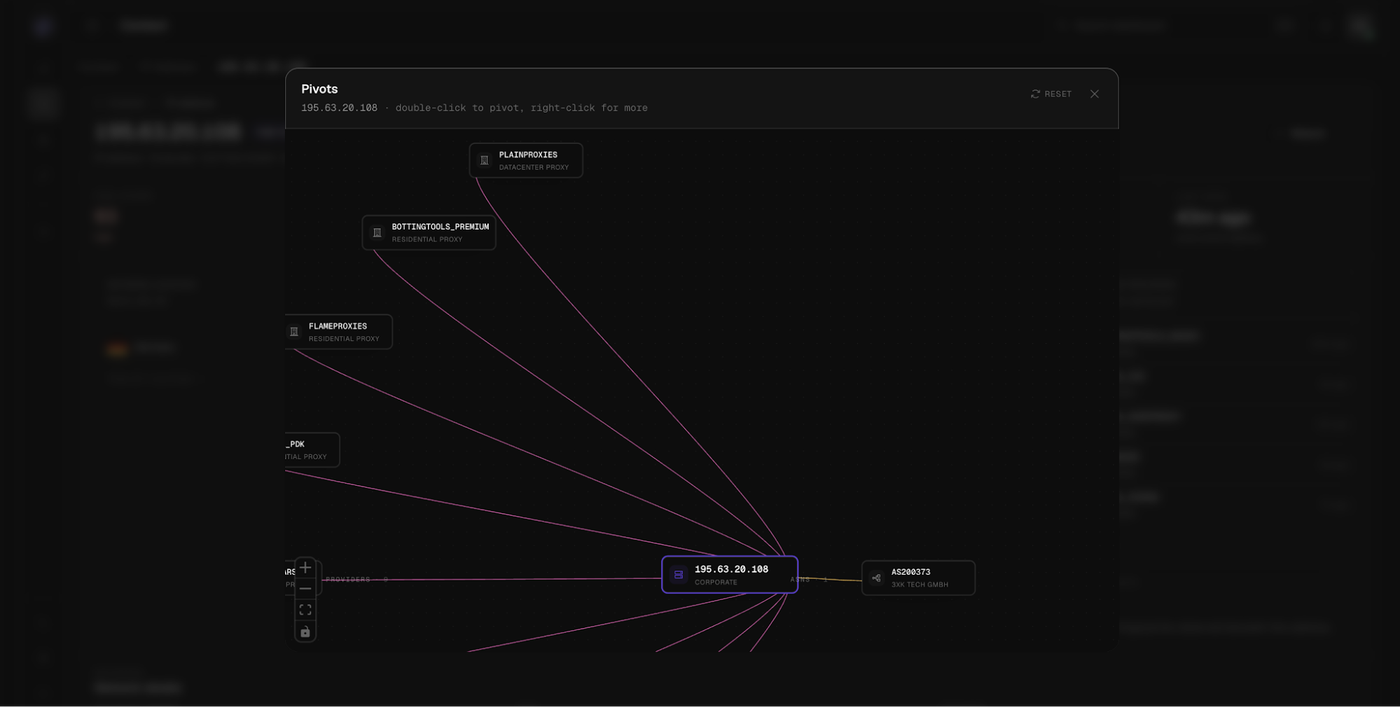
Task: Click the pivot hint text in the header
Action: [521, 108]
